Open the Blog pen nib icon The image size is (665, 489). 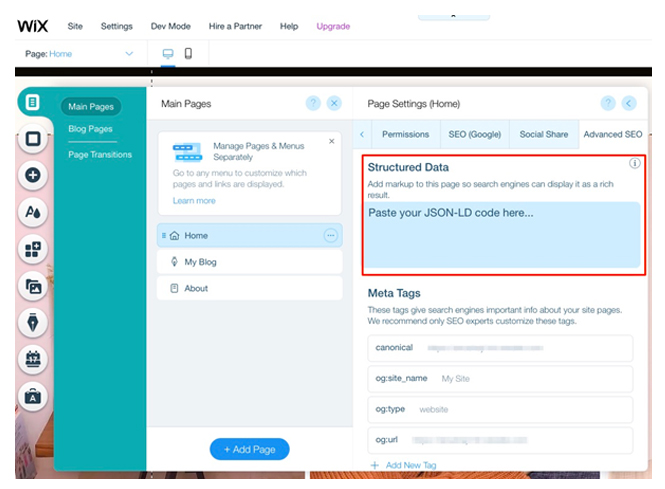(33, 323)
